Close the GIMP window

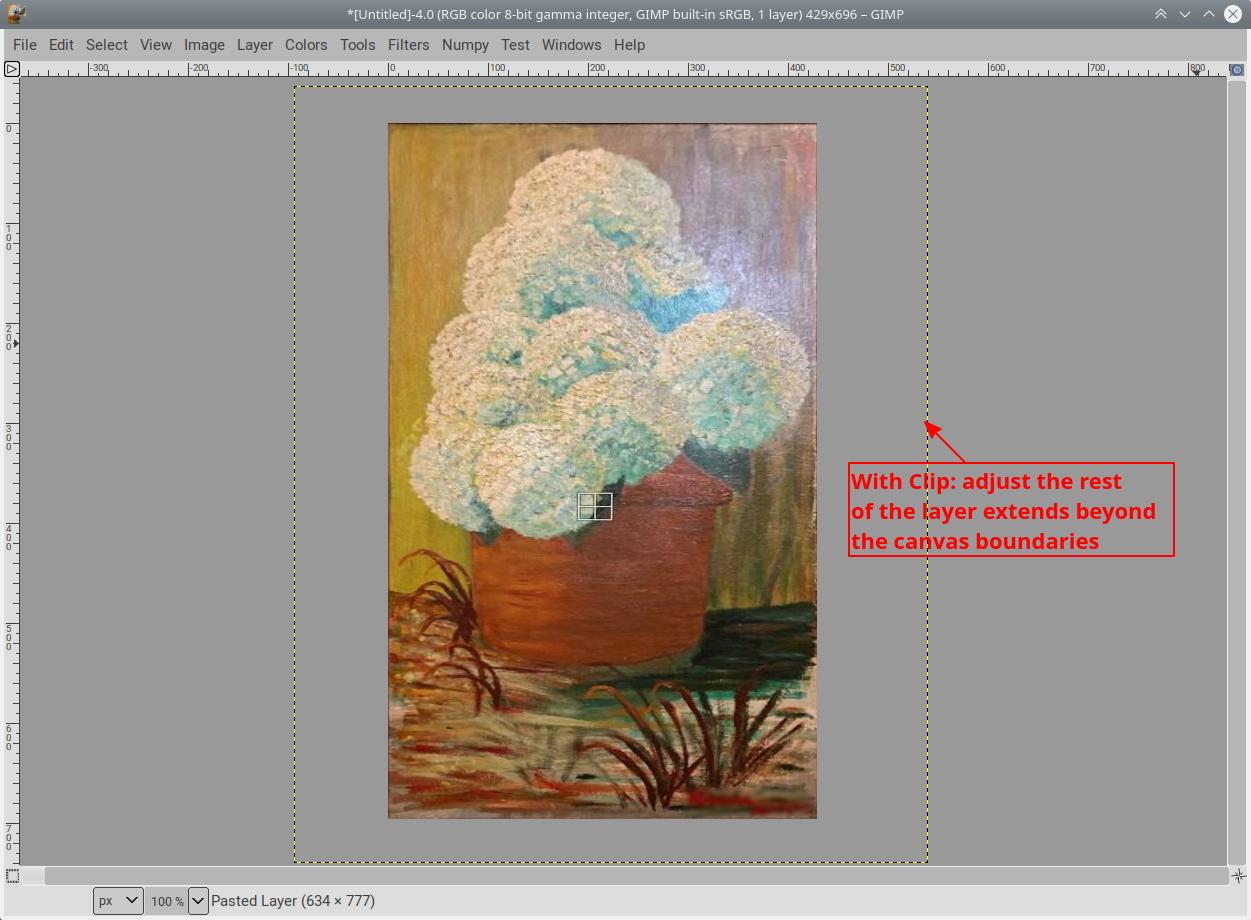(1233, 14)
